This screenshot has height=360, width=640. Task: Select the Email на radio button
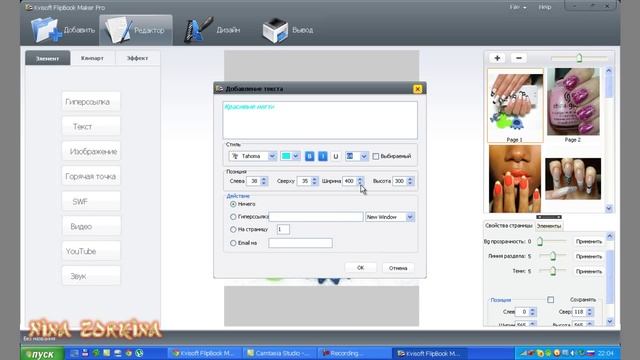233,243
